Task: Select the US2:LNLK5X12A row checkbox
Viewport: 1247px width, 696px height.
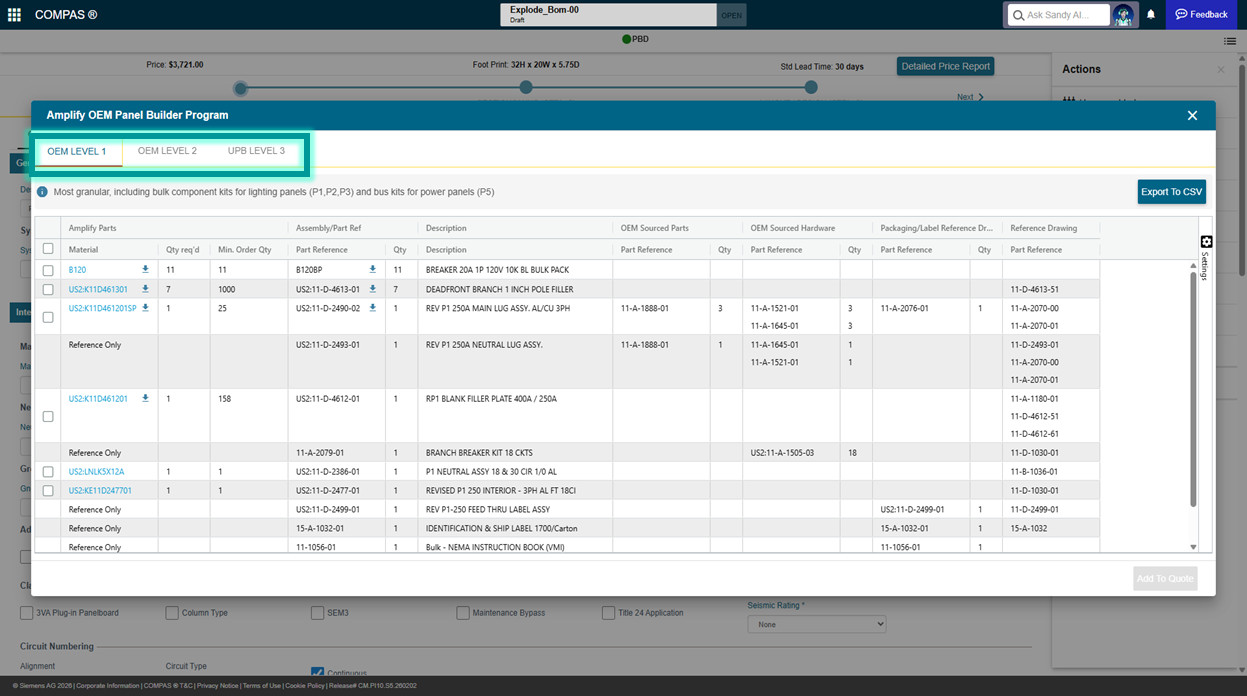Action: tap(48, 472)
